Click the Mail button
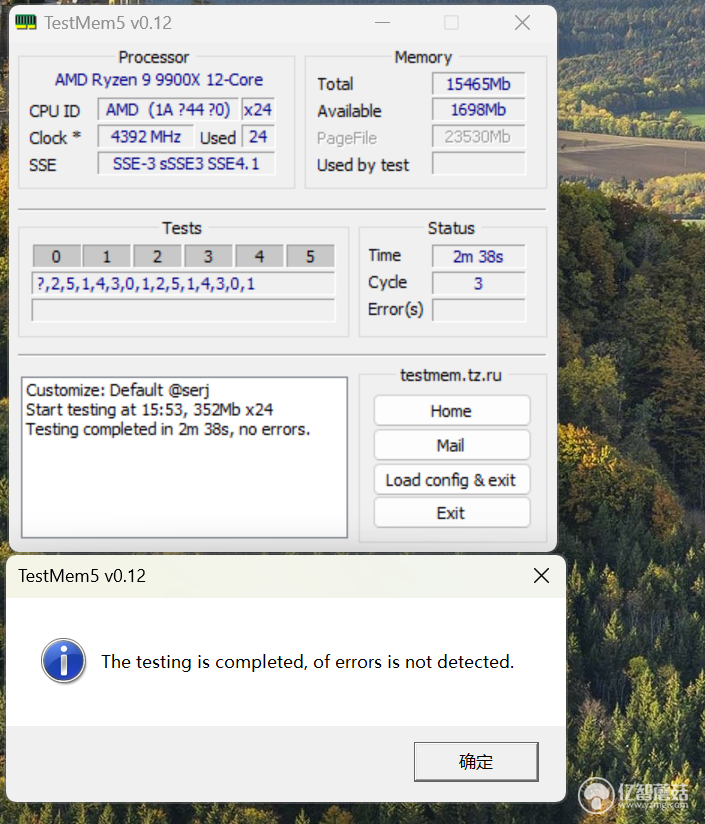 pos(452,445)
